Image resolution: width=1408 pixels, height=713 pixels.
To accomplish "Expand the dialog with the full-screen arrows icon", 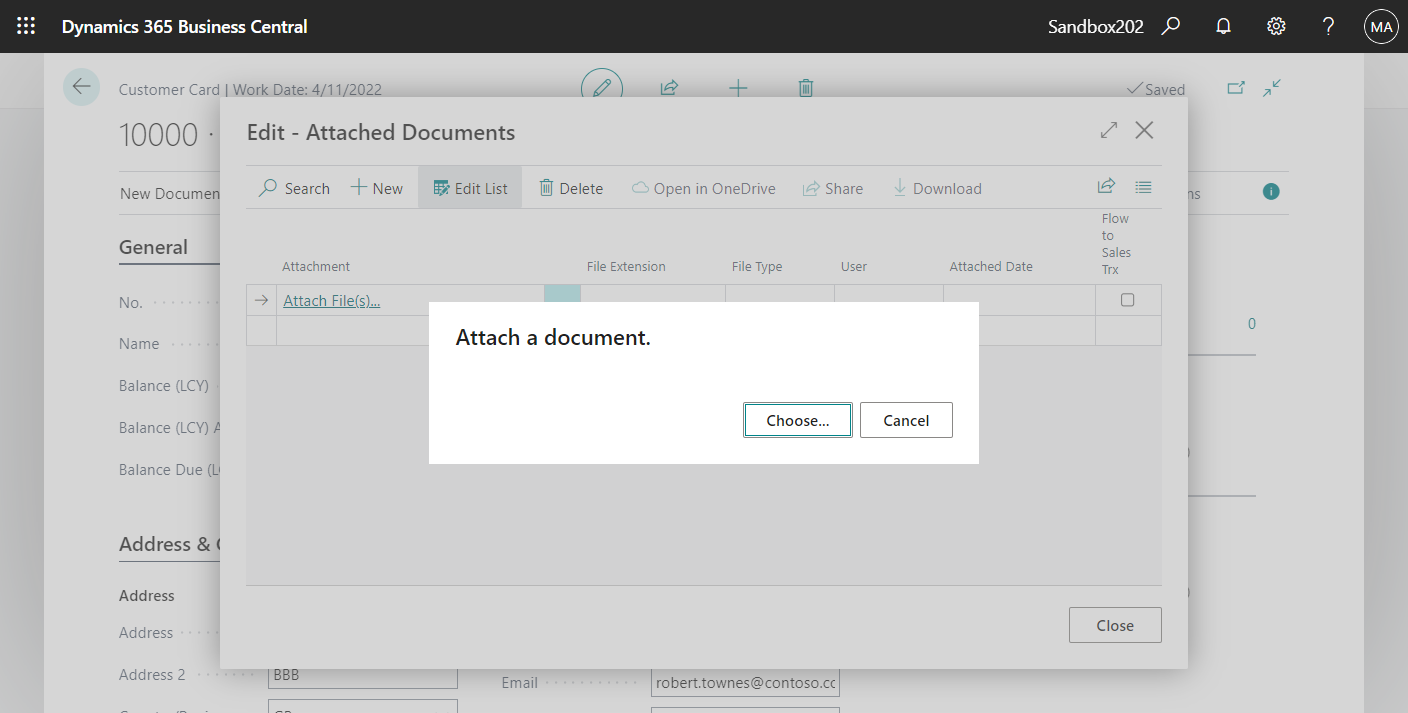I will pyautogui.click(x=1108, y=130).
